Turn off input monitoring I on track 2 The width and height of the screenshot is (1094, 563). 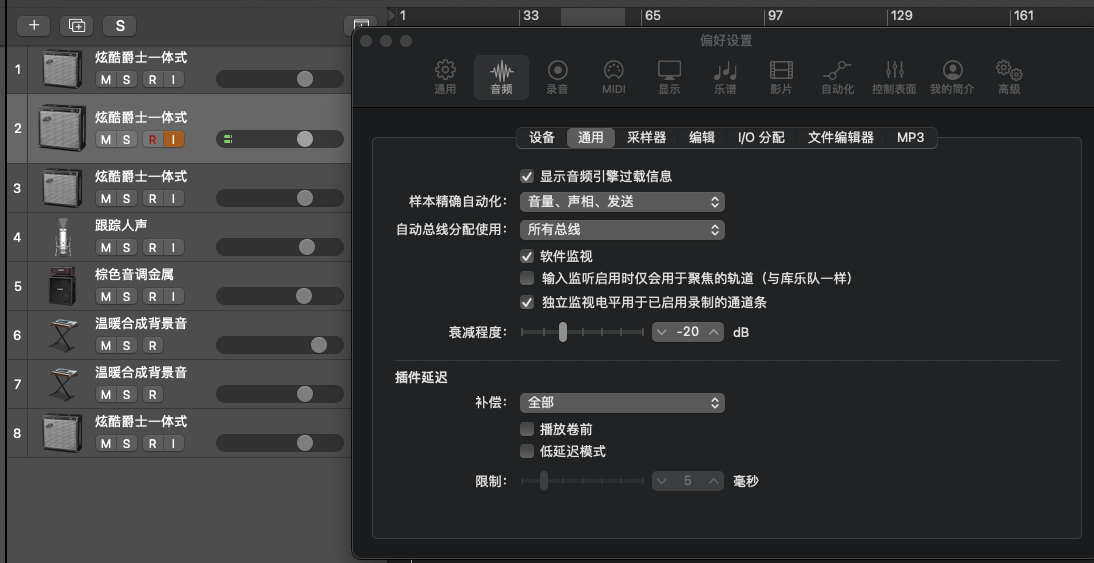click(173, 140)
